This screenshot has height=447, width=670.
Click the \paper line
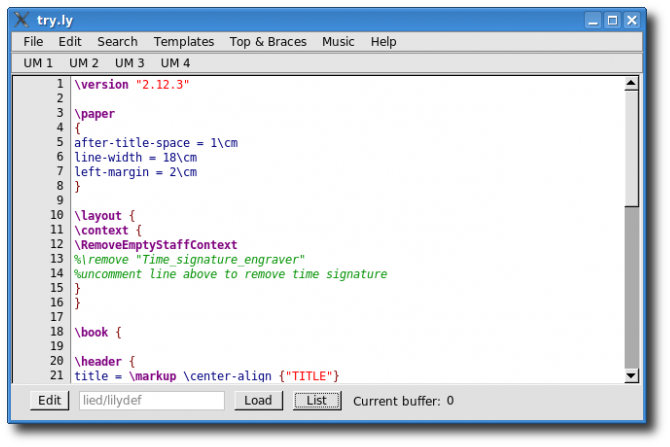pos(94,114)
